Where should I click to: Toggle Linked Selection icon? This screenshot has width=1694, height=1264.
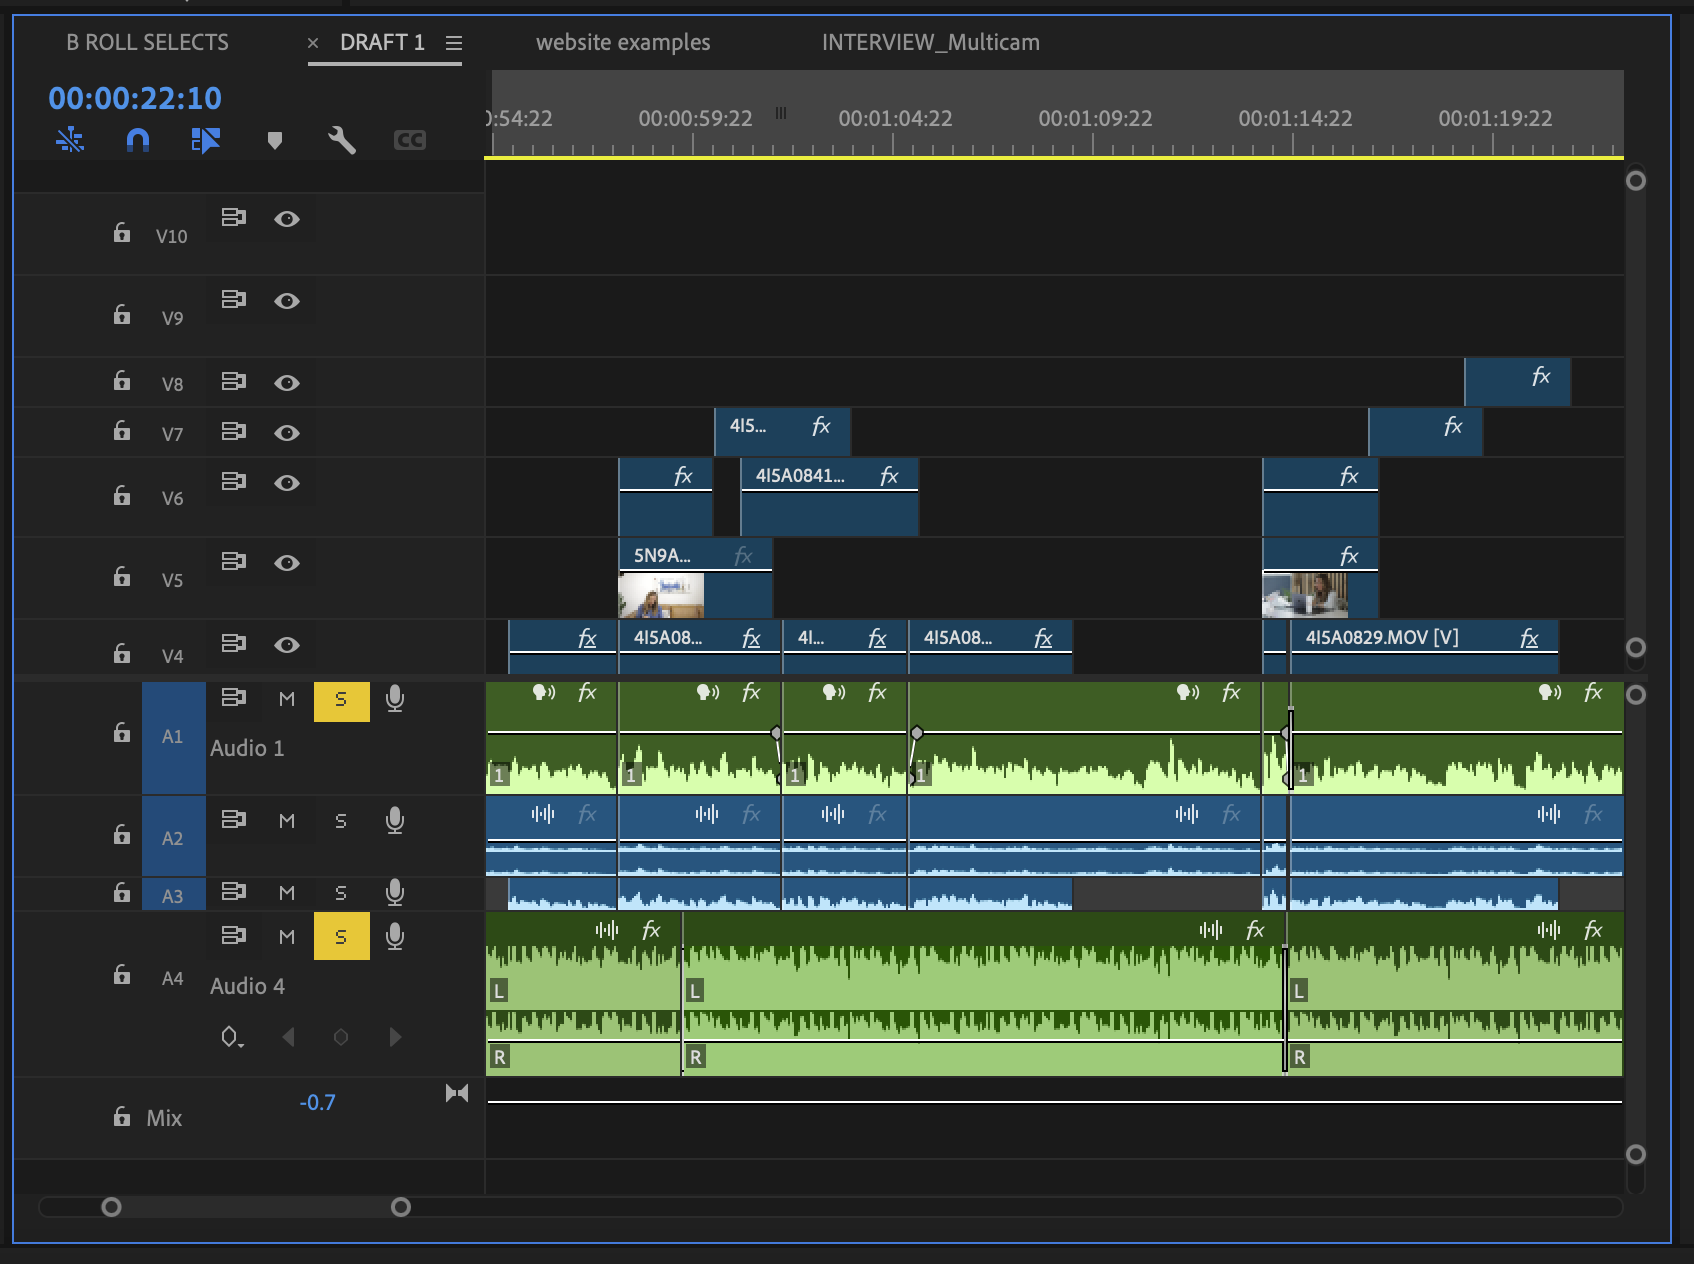point(205,140)
